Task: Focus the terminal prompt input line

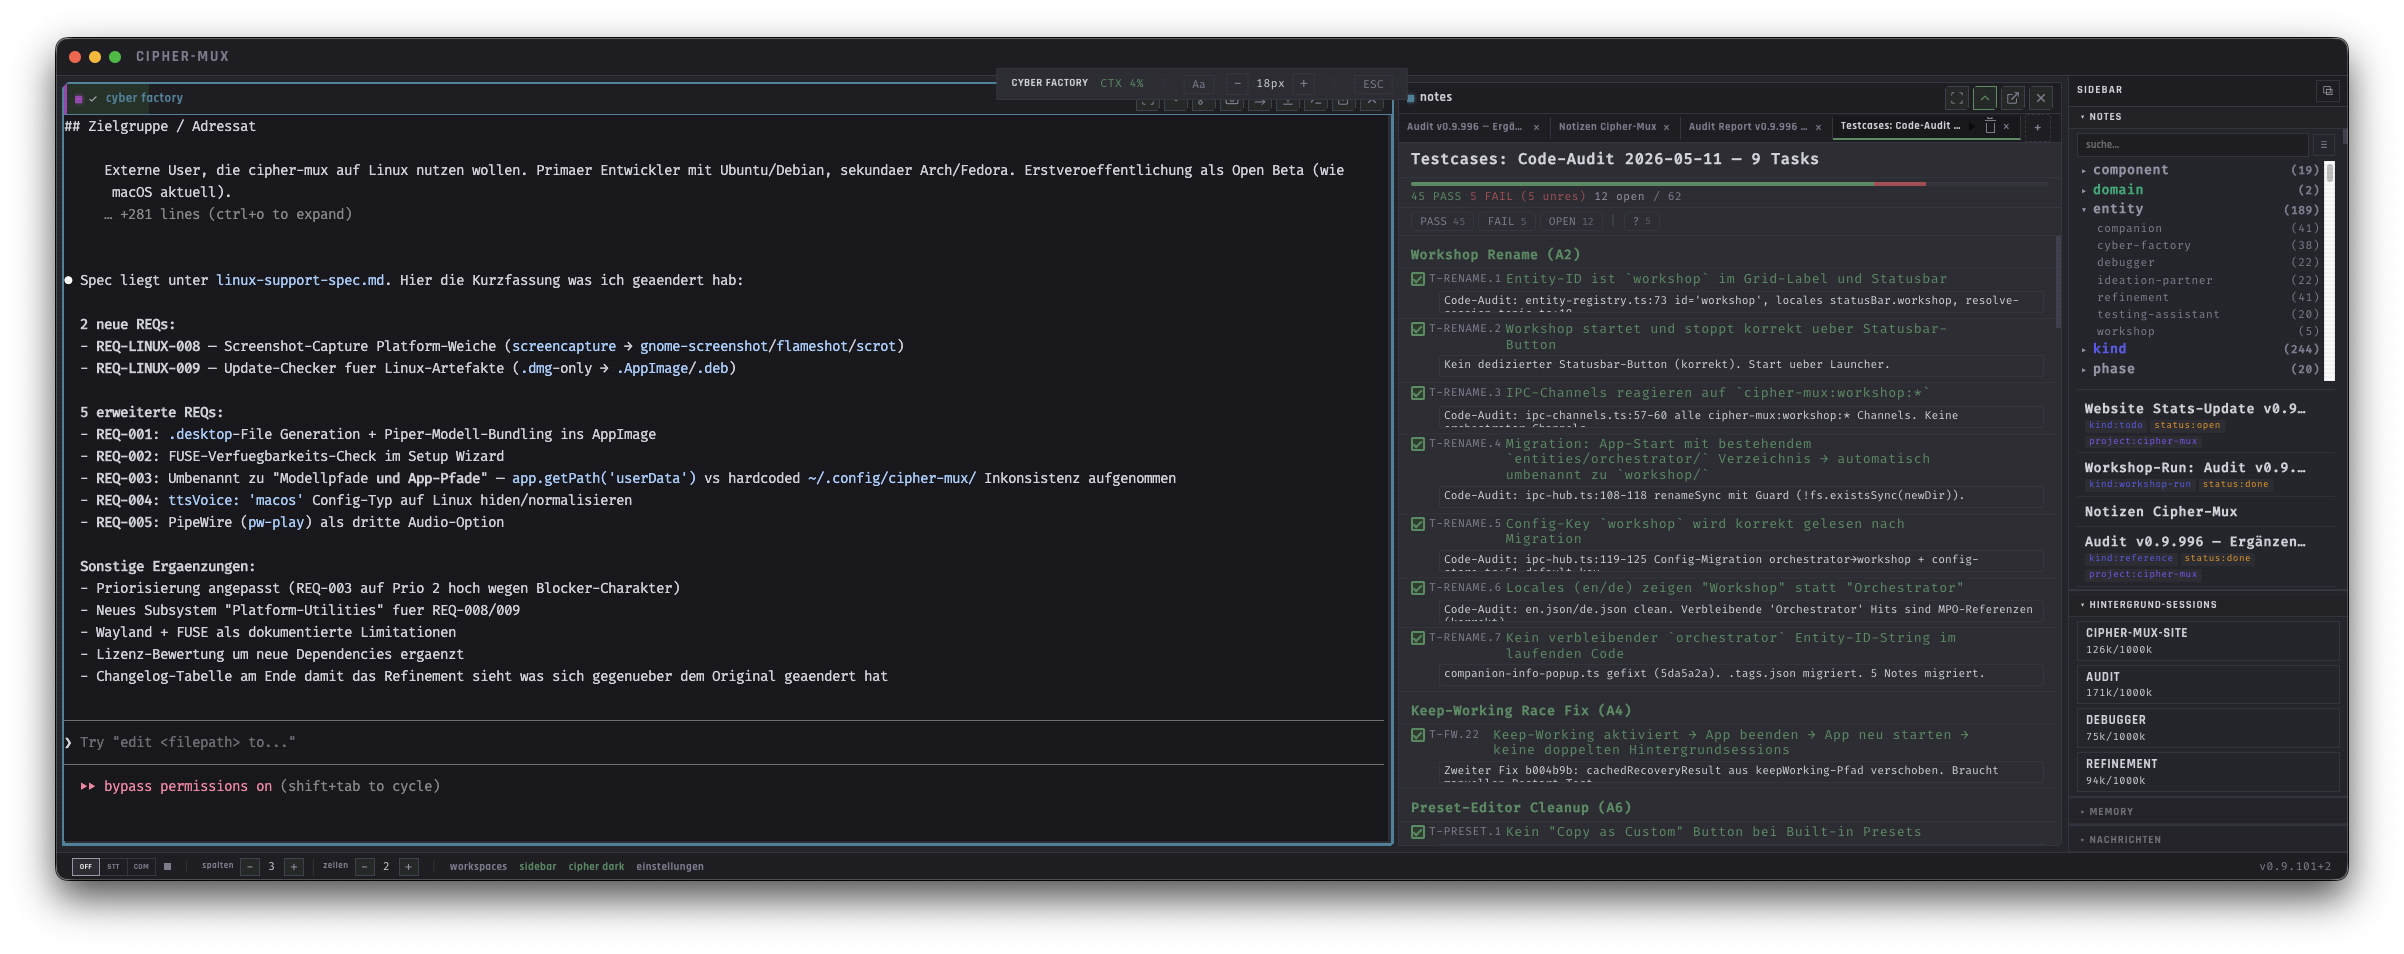Action: (724, 742)
